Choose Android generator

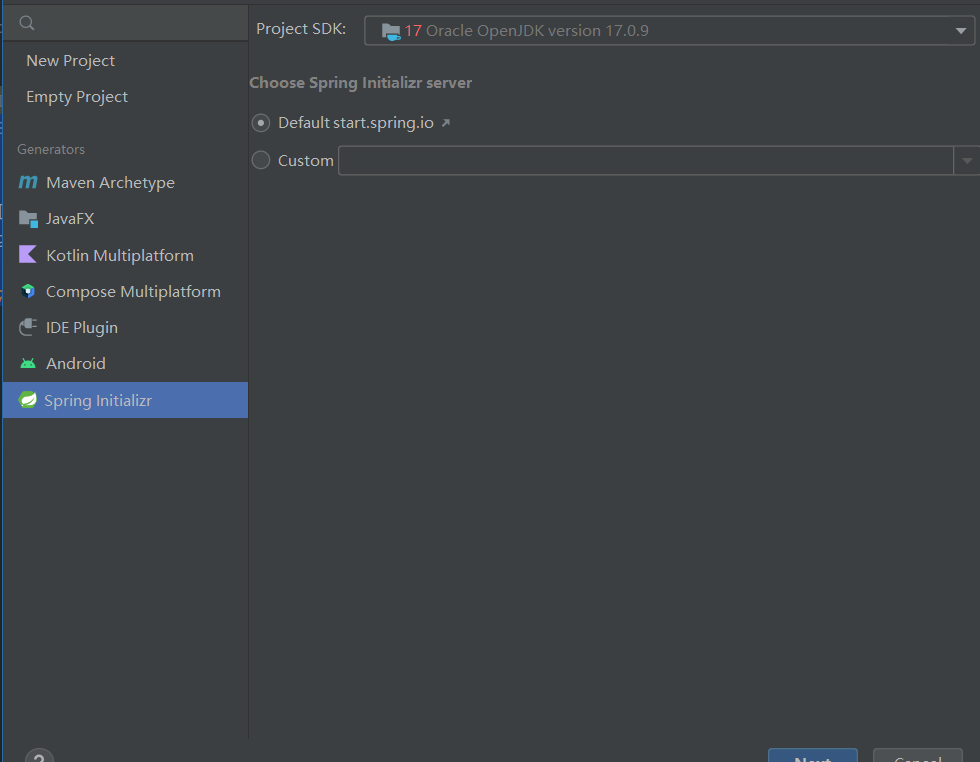point(125,364)
